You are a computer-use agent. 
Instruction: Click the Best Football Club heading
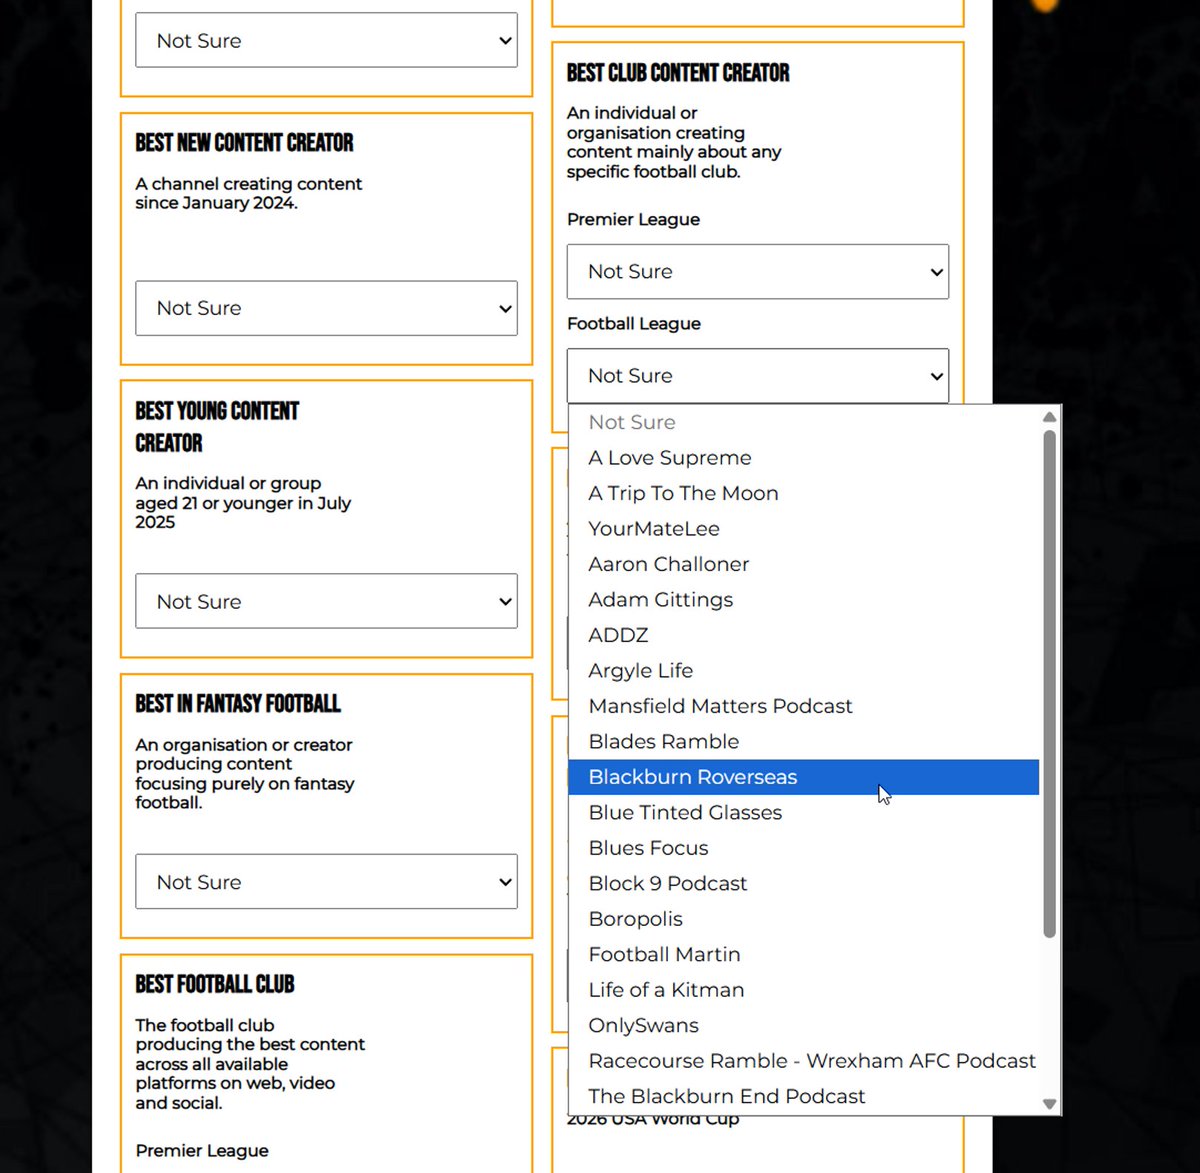coord(215,985)
